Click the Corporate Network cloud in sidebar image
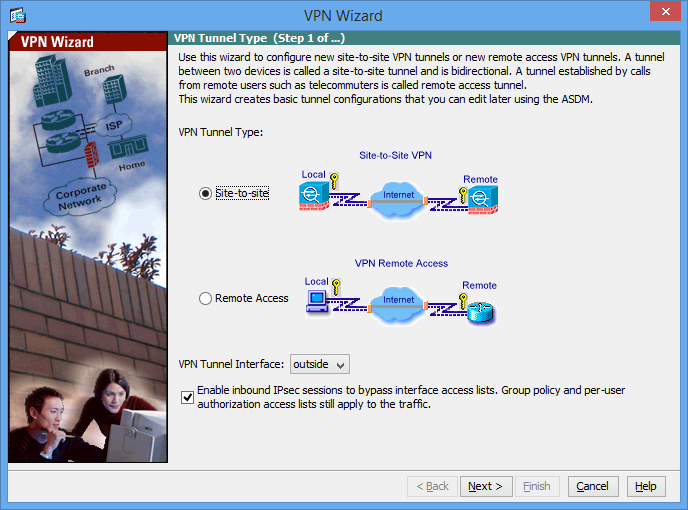The height and width of the screenshot is (510, 688). (x=80, y=197)
